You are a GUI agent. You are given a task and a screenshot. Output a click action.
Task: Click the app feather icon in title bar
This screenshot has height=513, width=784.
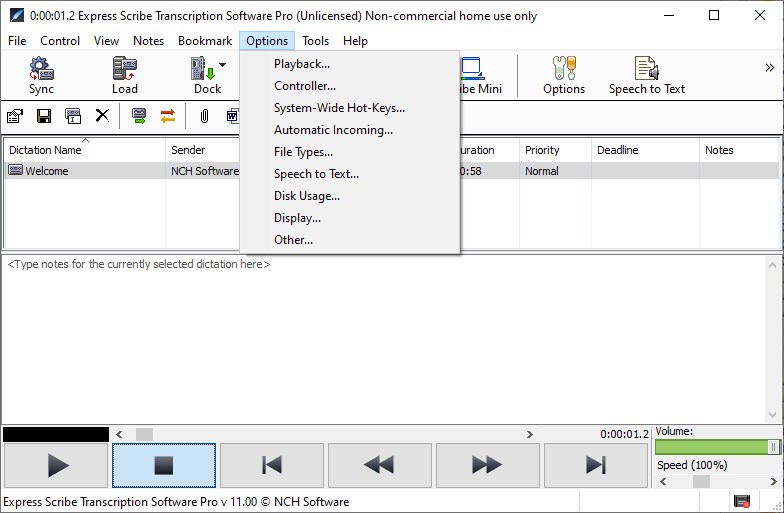tap(16, 16)
